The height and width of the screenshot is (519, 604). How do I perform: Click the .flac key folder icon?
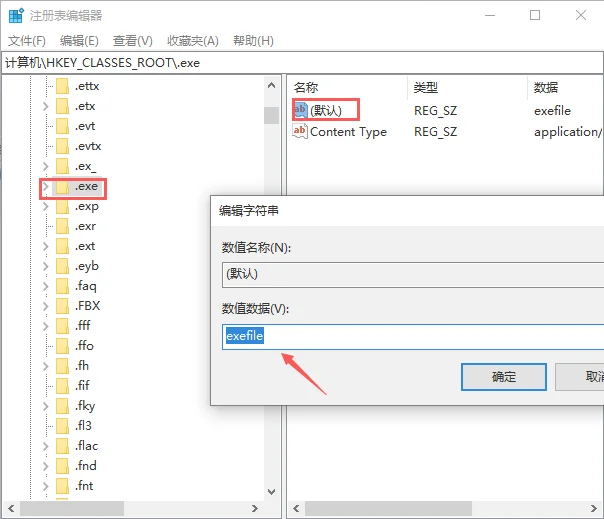coord(63,446)
